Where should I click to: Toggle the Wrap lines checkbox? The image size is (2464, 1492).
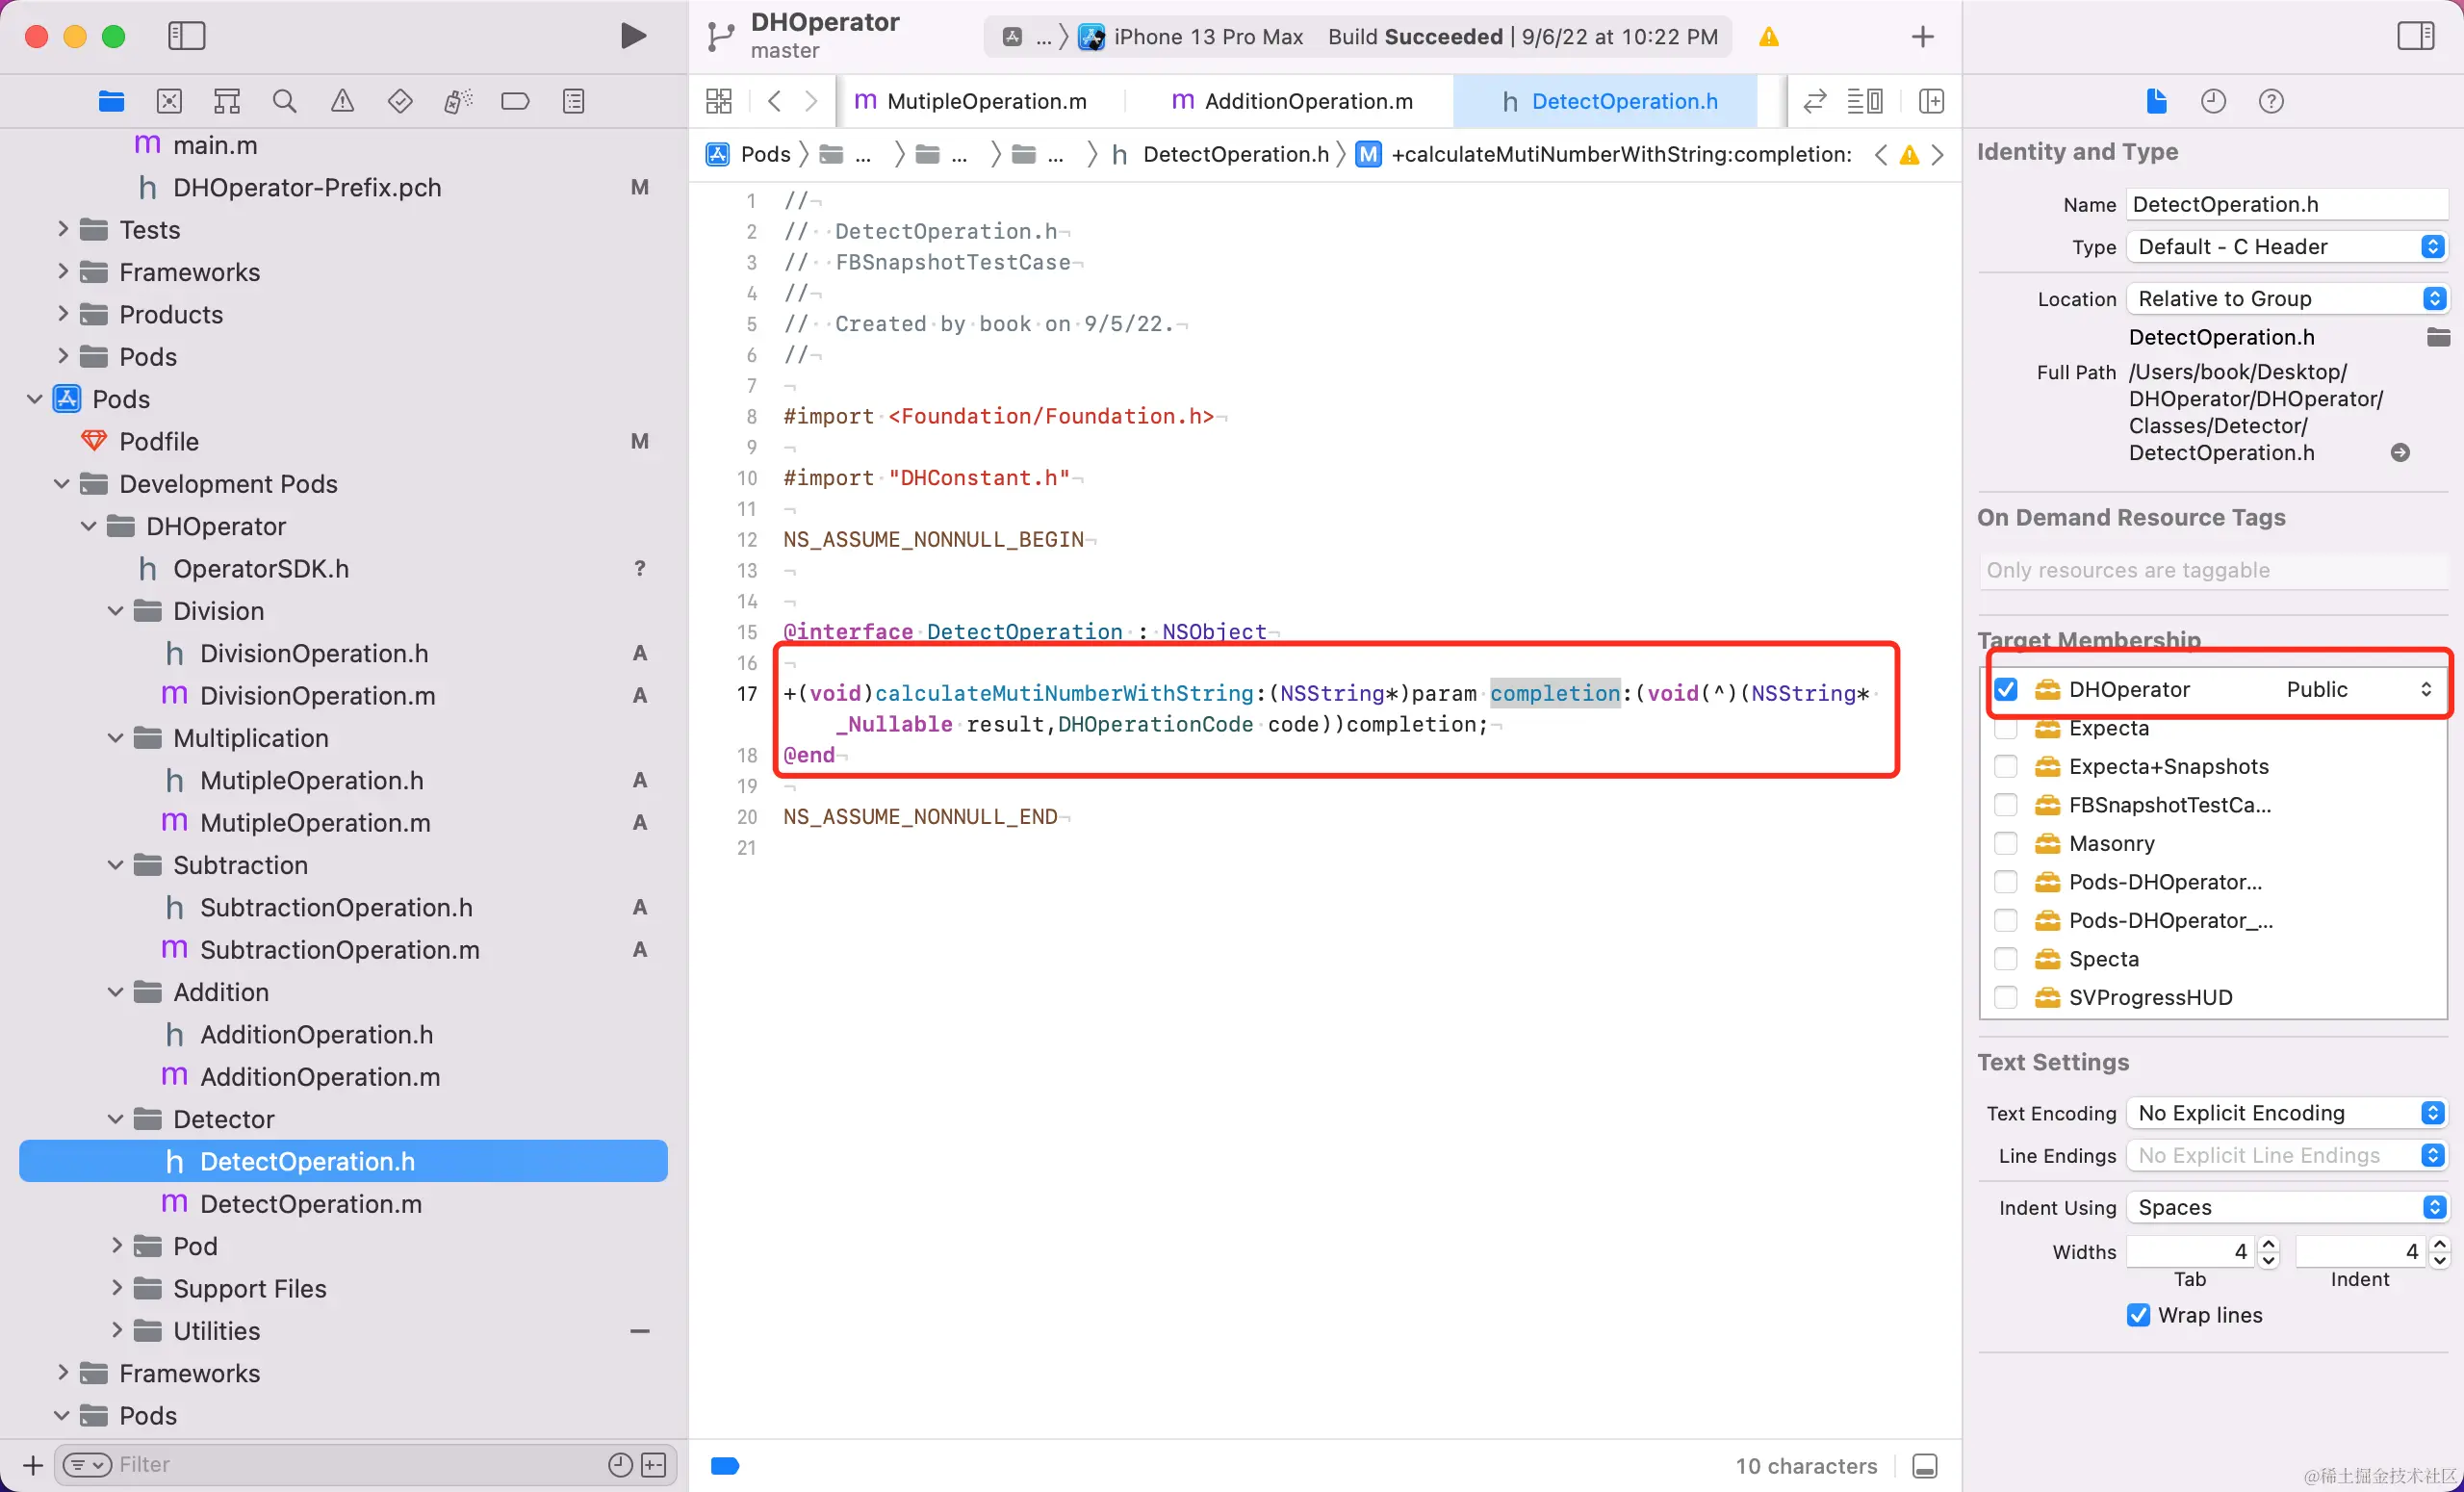click(x=2138, y=1315)
